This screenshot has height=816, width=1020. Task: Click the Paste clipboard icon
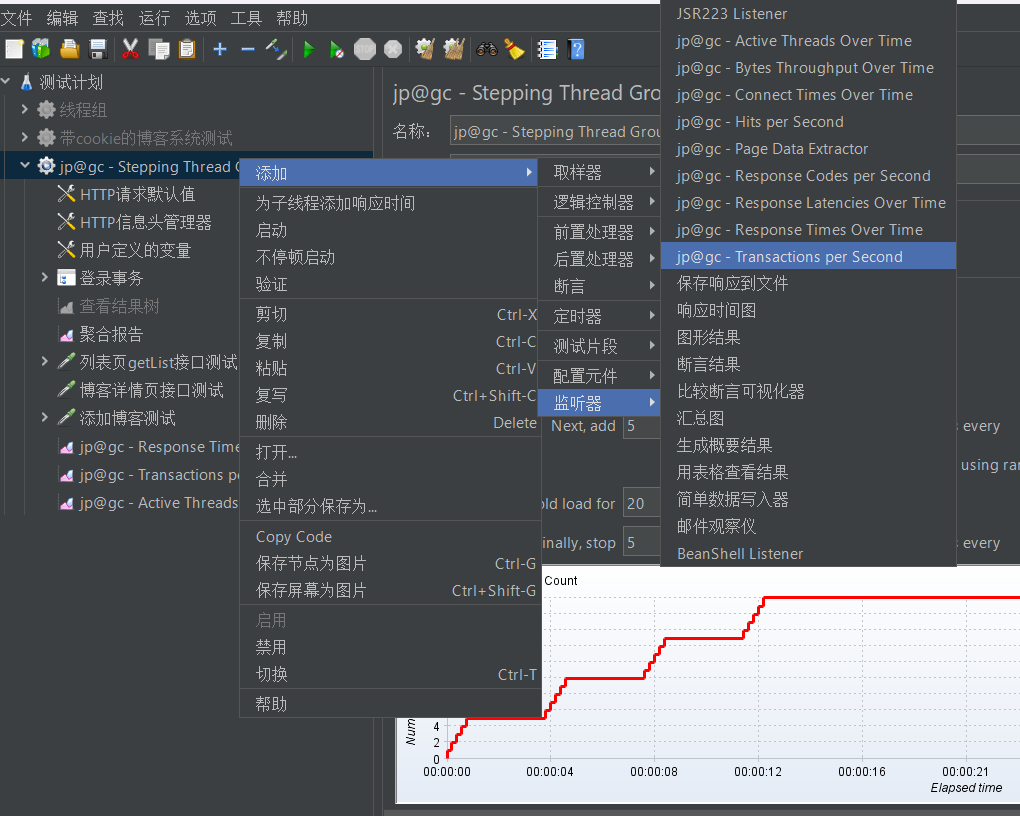pos(187,49)
